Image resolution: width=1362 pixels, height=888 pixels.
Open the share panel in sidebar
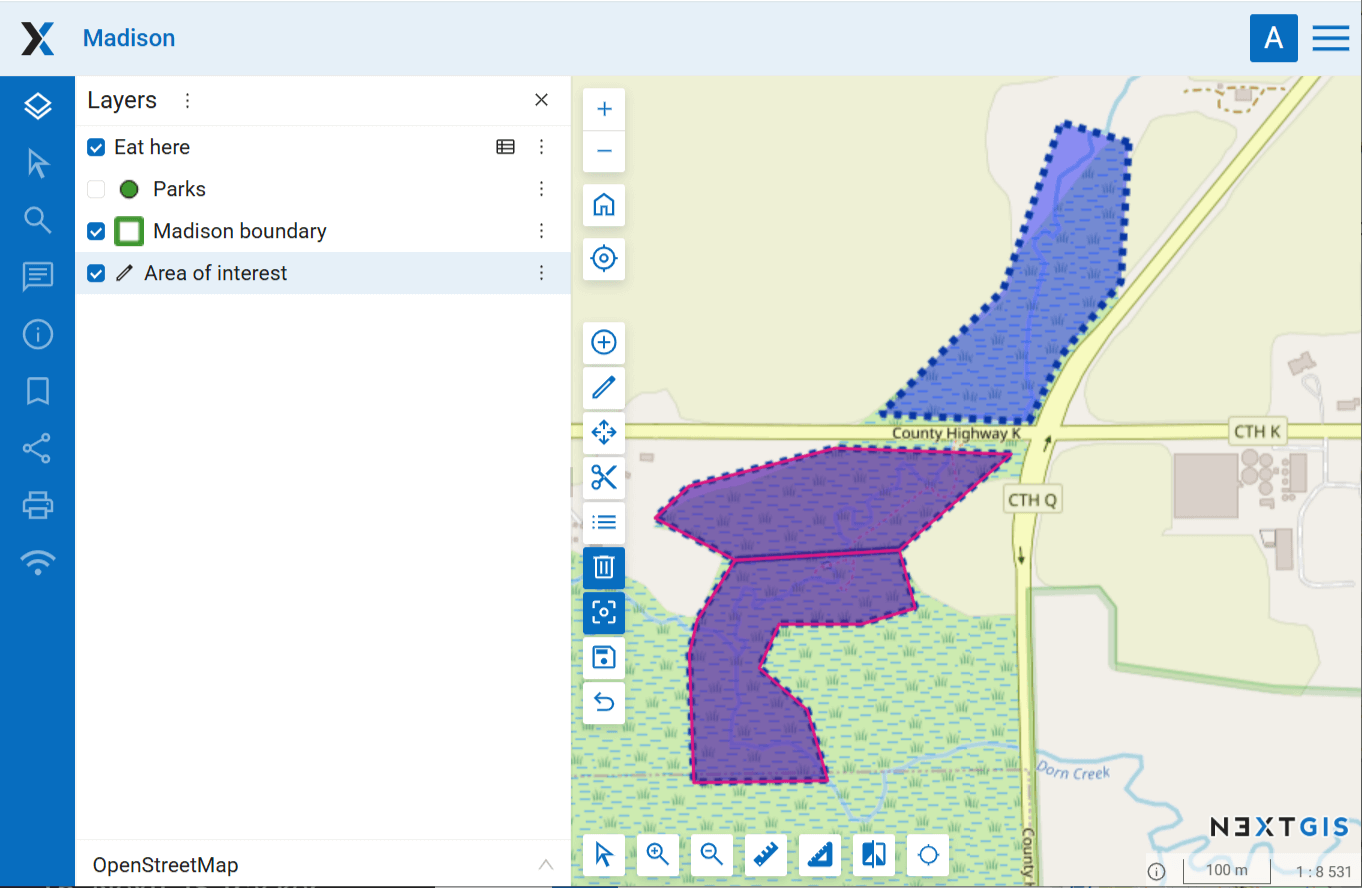click(38, 448)
